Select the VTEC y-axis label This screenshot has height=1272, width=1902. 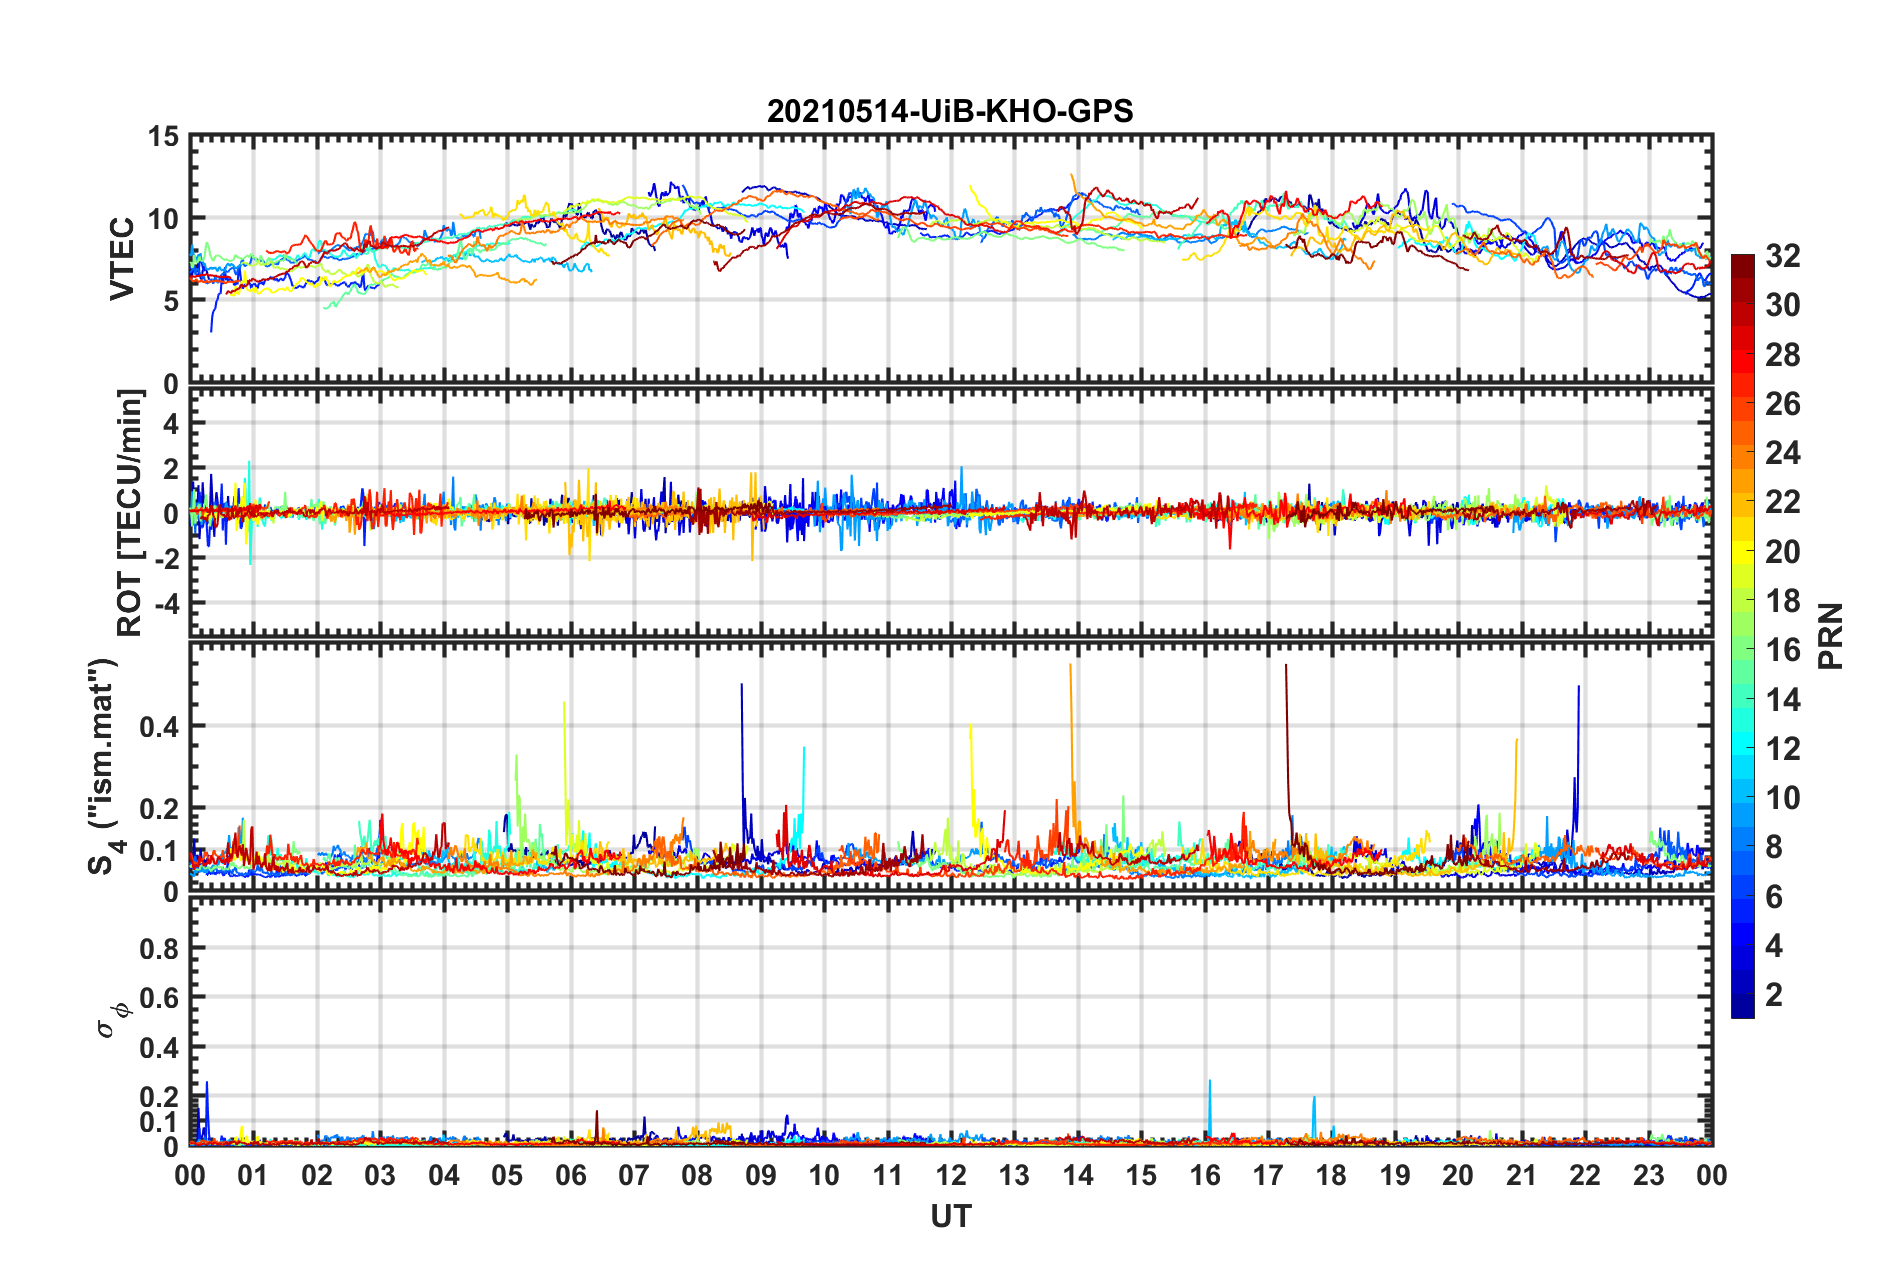pos(122,258)
